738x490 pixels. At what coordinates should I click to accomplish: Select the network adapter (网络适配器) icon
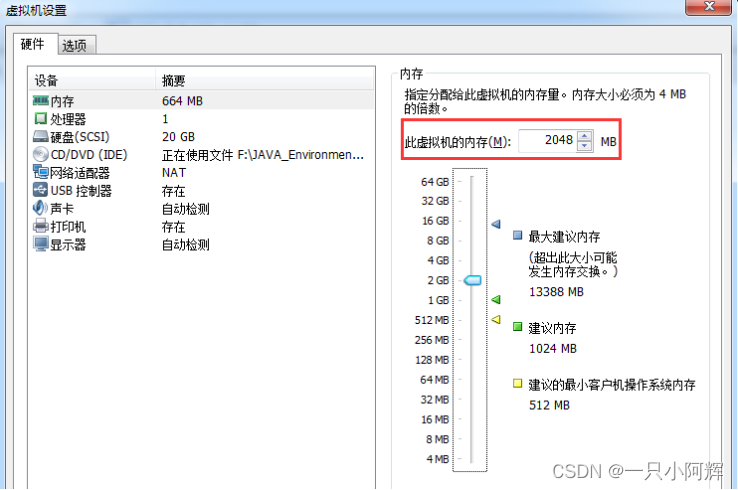click(41, 172)
